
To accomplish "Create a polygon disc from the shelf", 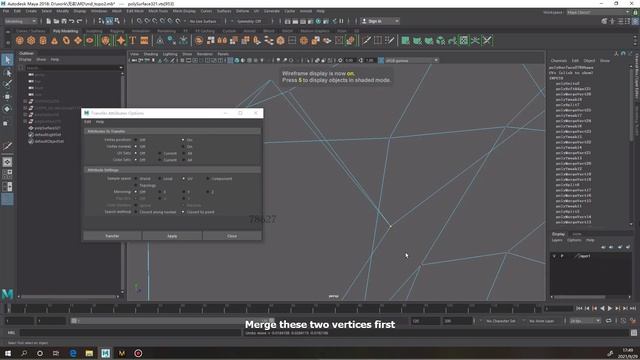I will 90,40.
